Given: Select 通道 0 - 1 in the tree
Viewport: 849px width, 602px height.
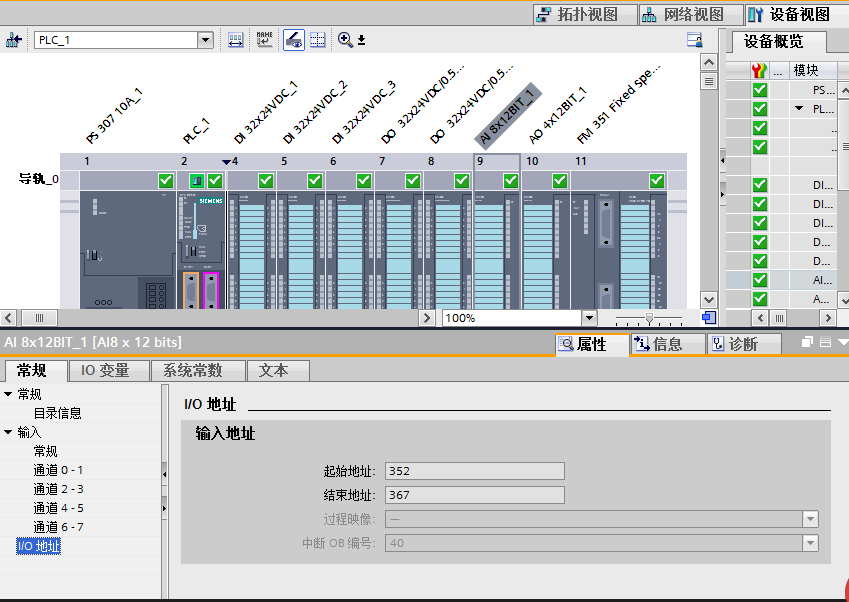Looking at the screenshot, I should pos(58,470).
